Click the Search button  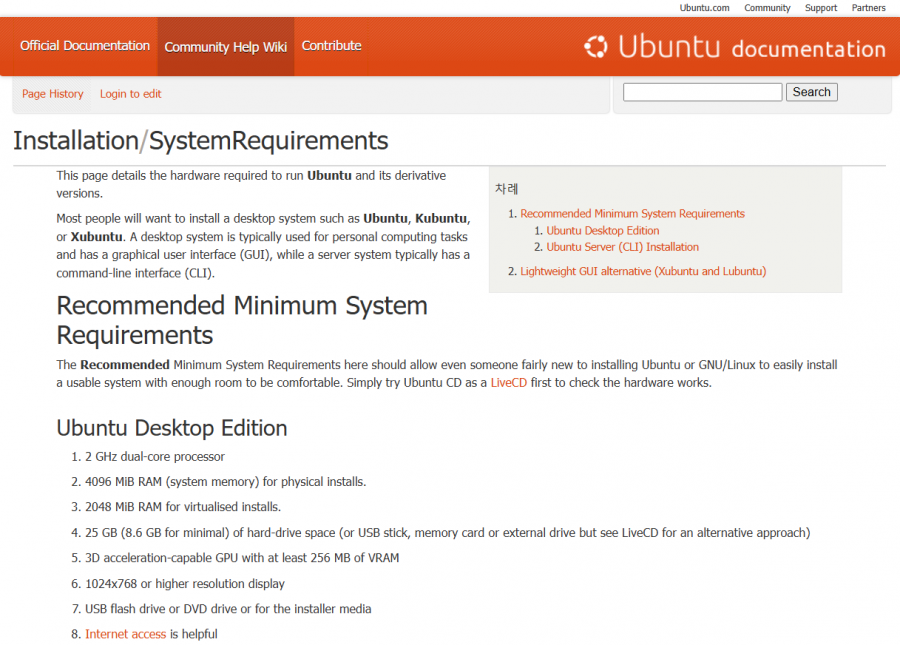(812, 92)
